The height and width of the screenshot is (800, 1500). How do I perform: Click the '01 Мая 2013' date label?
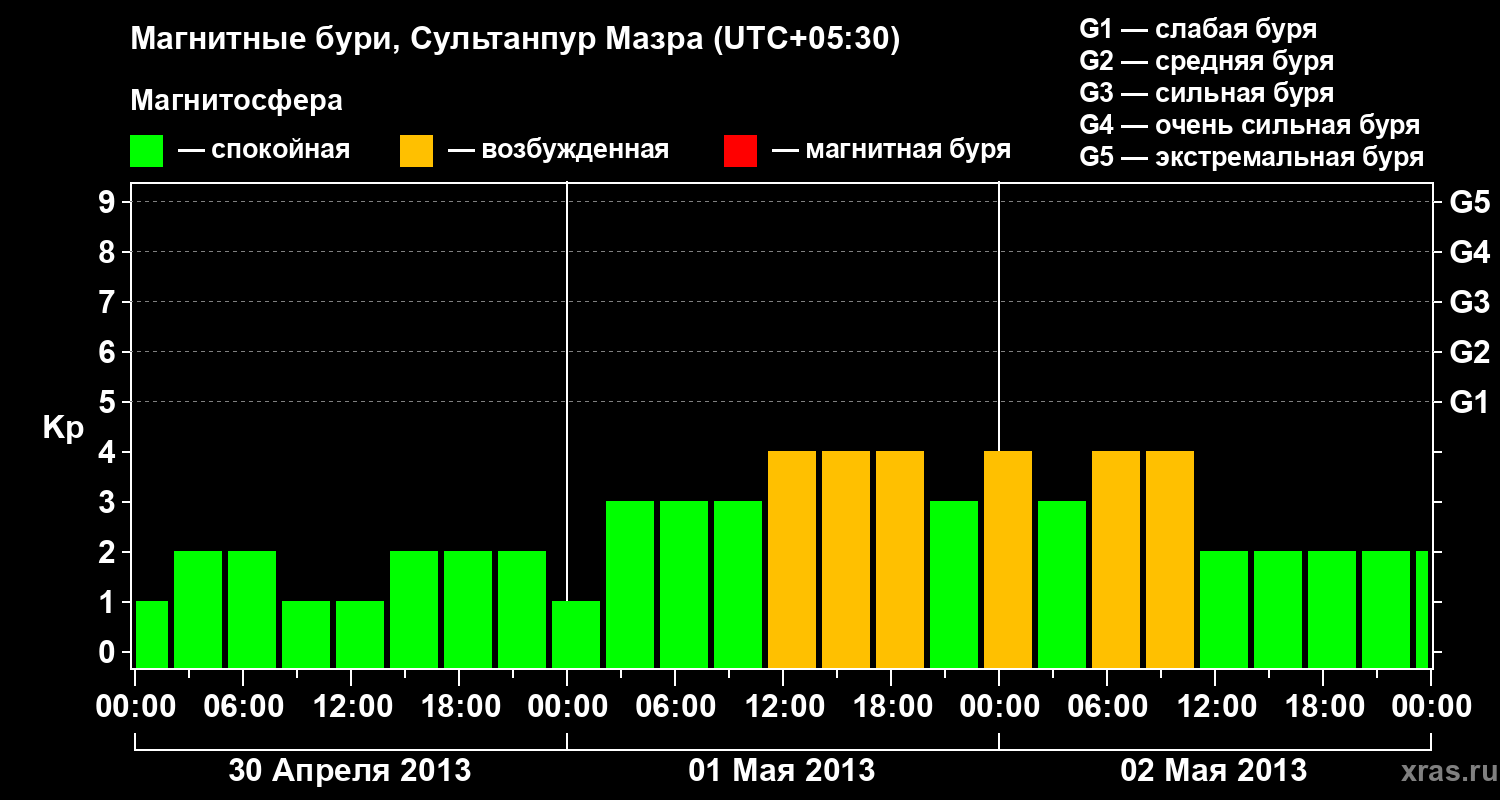782,771
